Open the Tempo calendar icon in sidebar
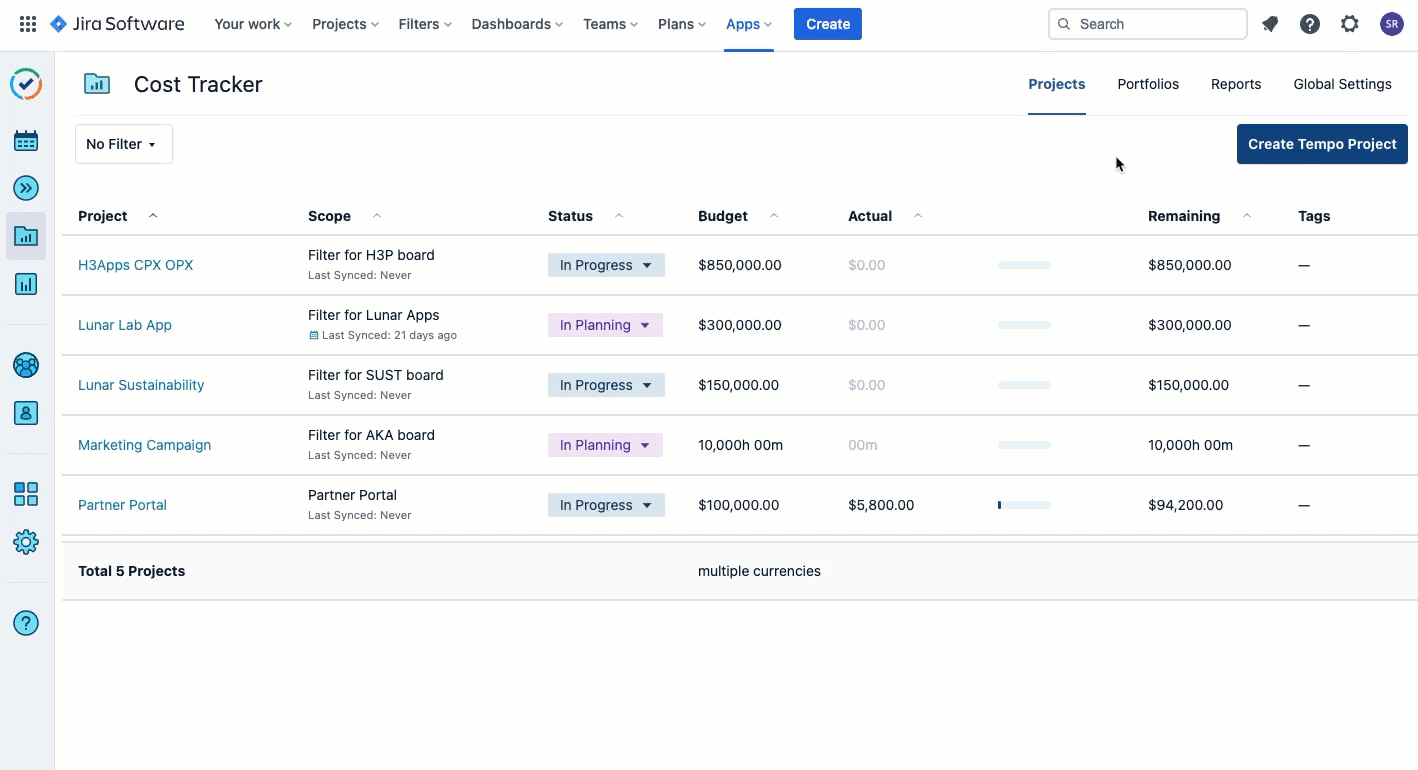The width and height of the screenshot is (1418, 770). click(26, 140)
